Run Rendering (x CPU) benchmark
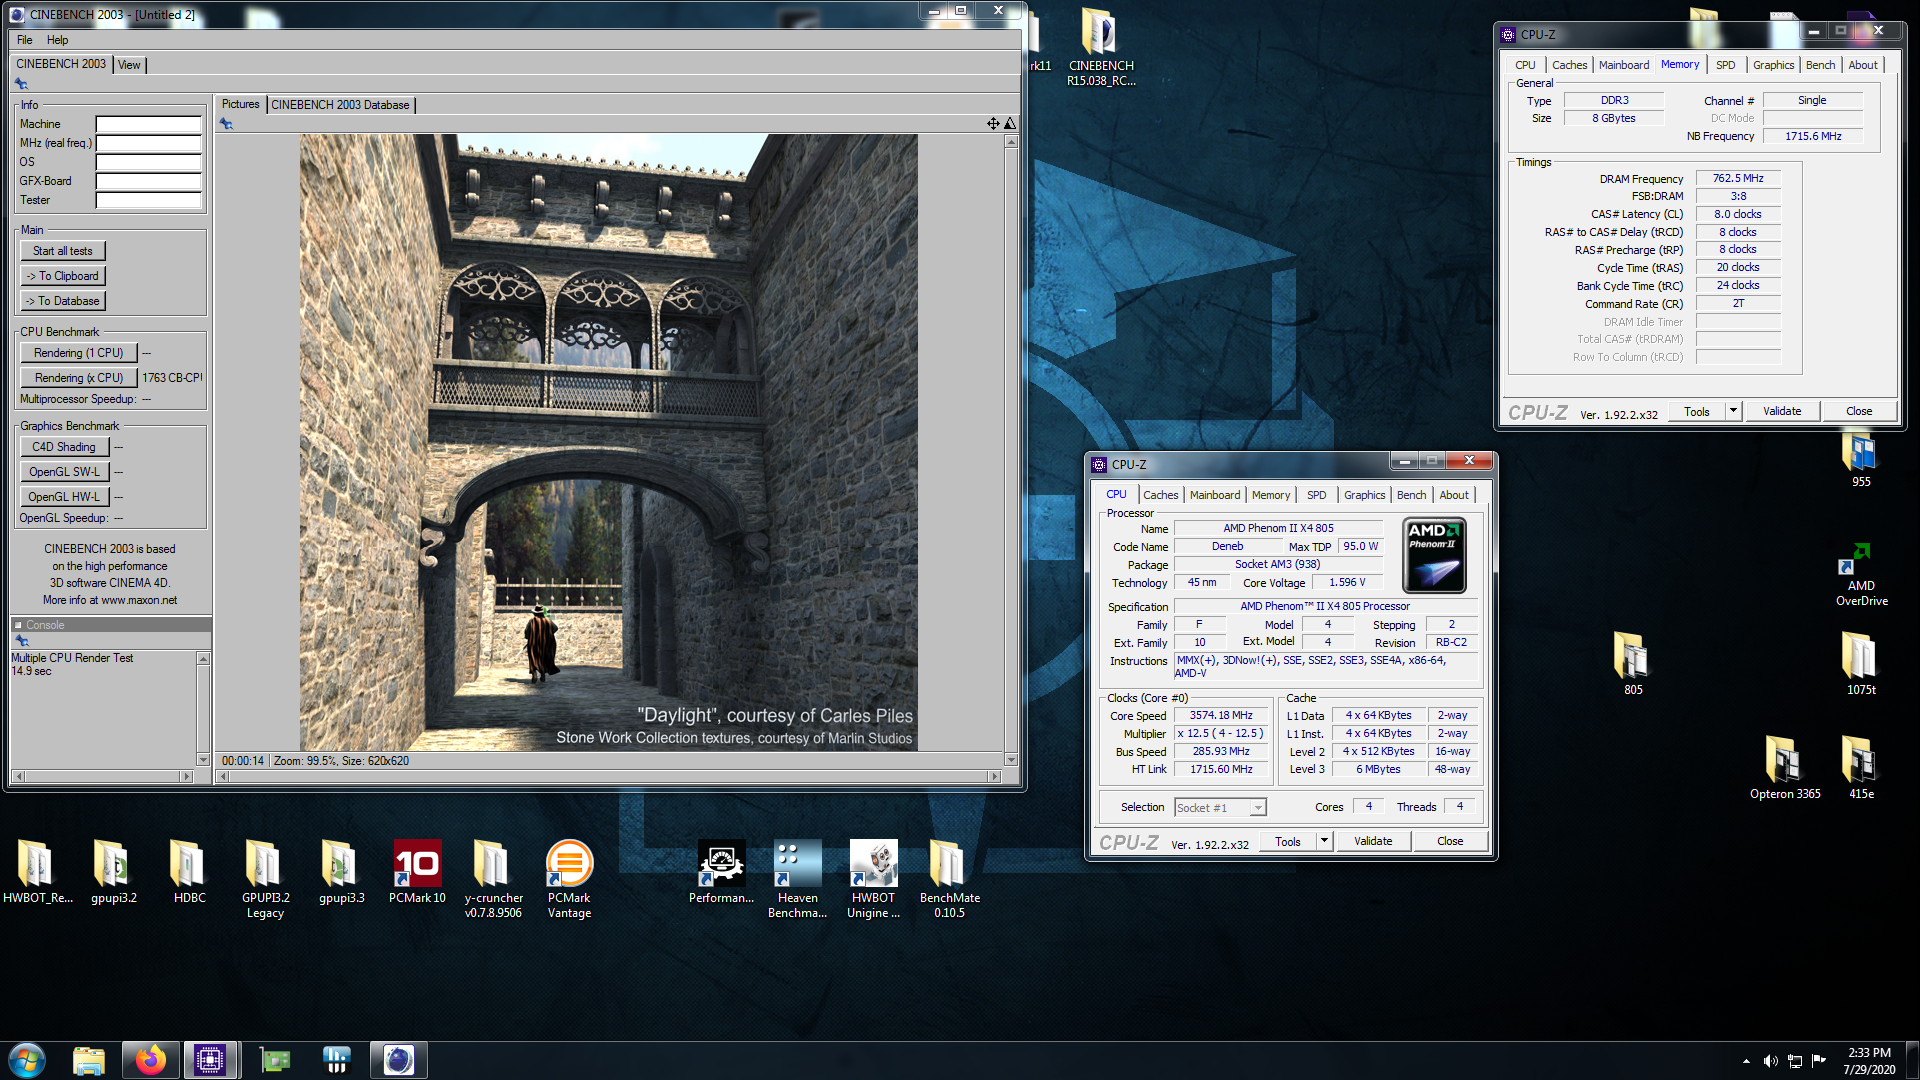This screenshot has width=1920, height=1080. click(x=79, y=378)
